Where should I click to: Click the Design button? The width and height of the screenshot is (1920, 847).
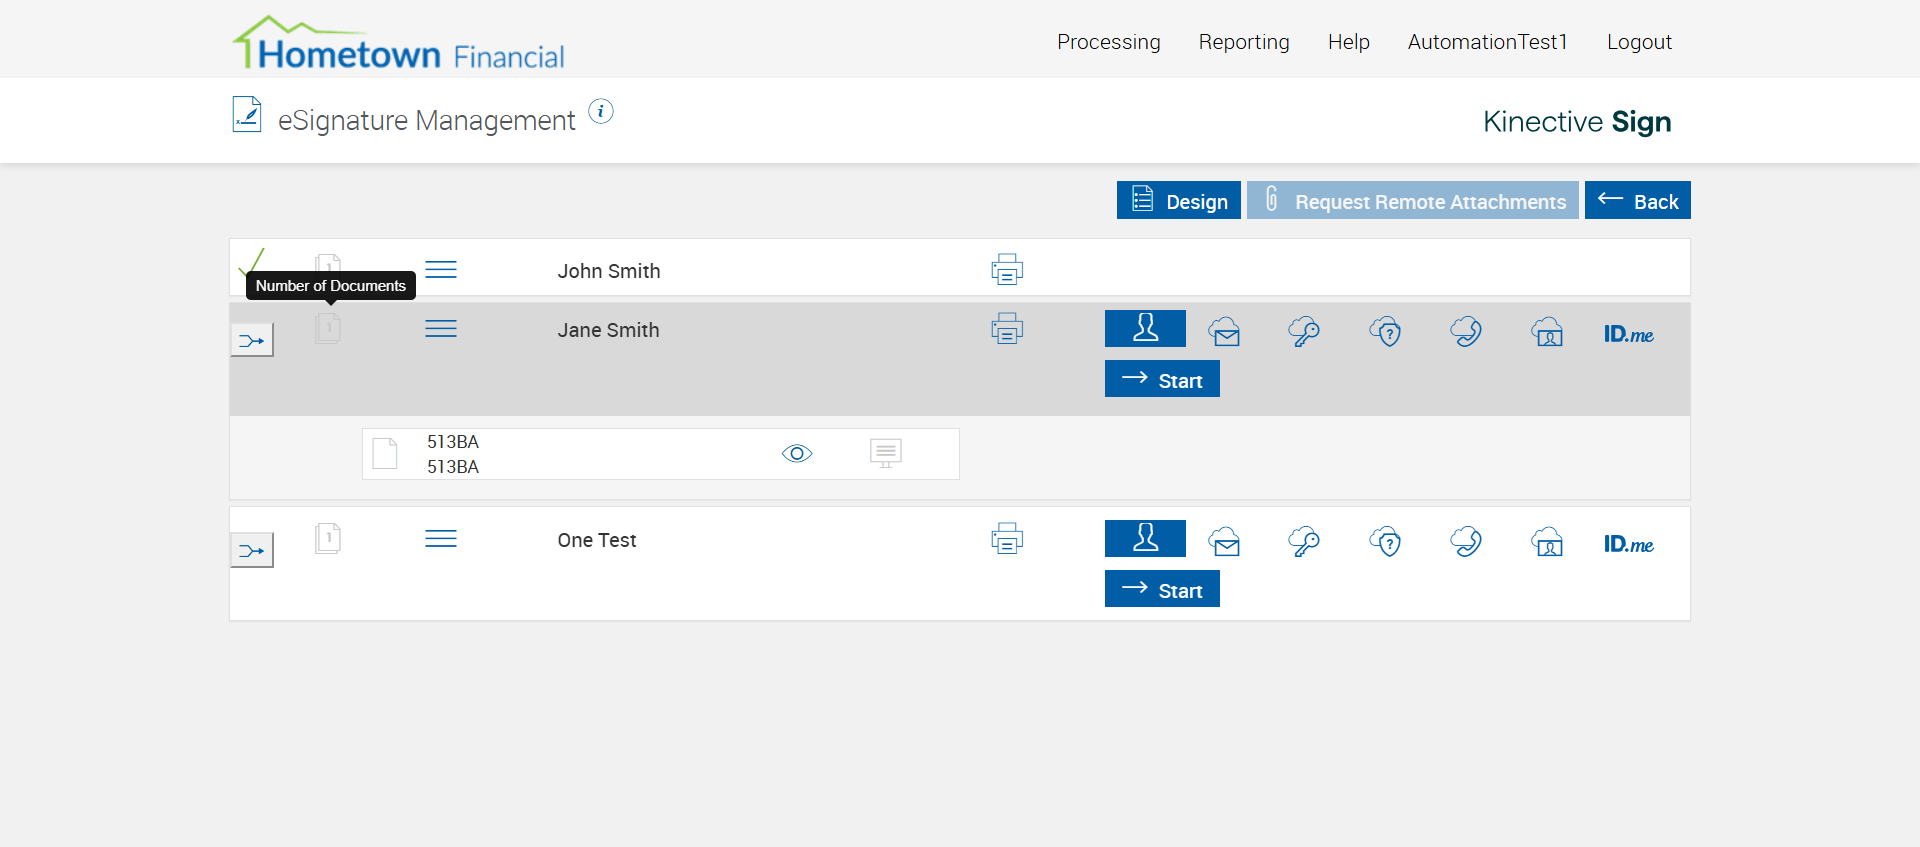[1178, 200]
